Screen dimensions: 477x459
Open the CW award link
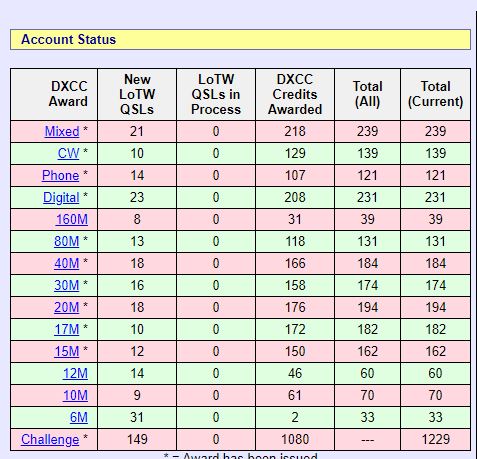(x=68, y=153)
